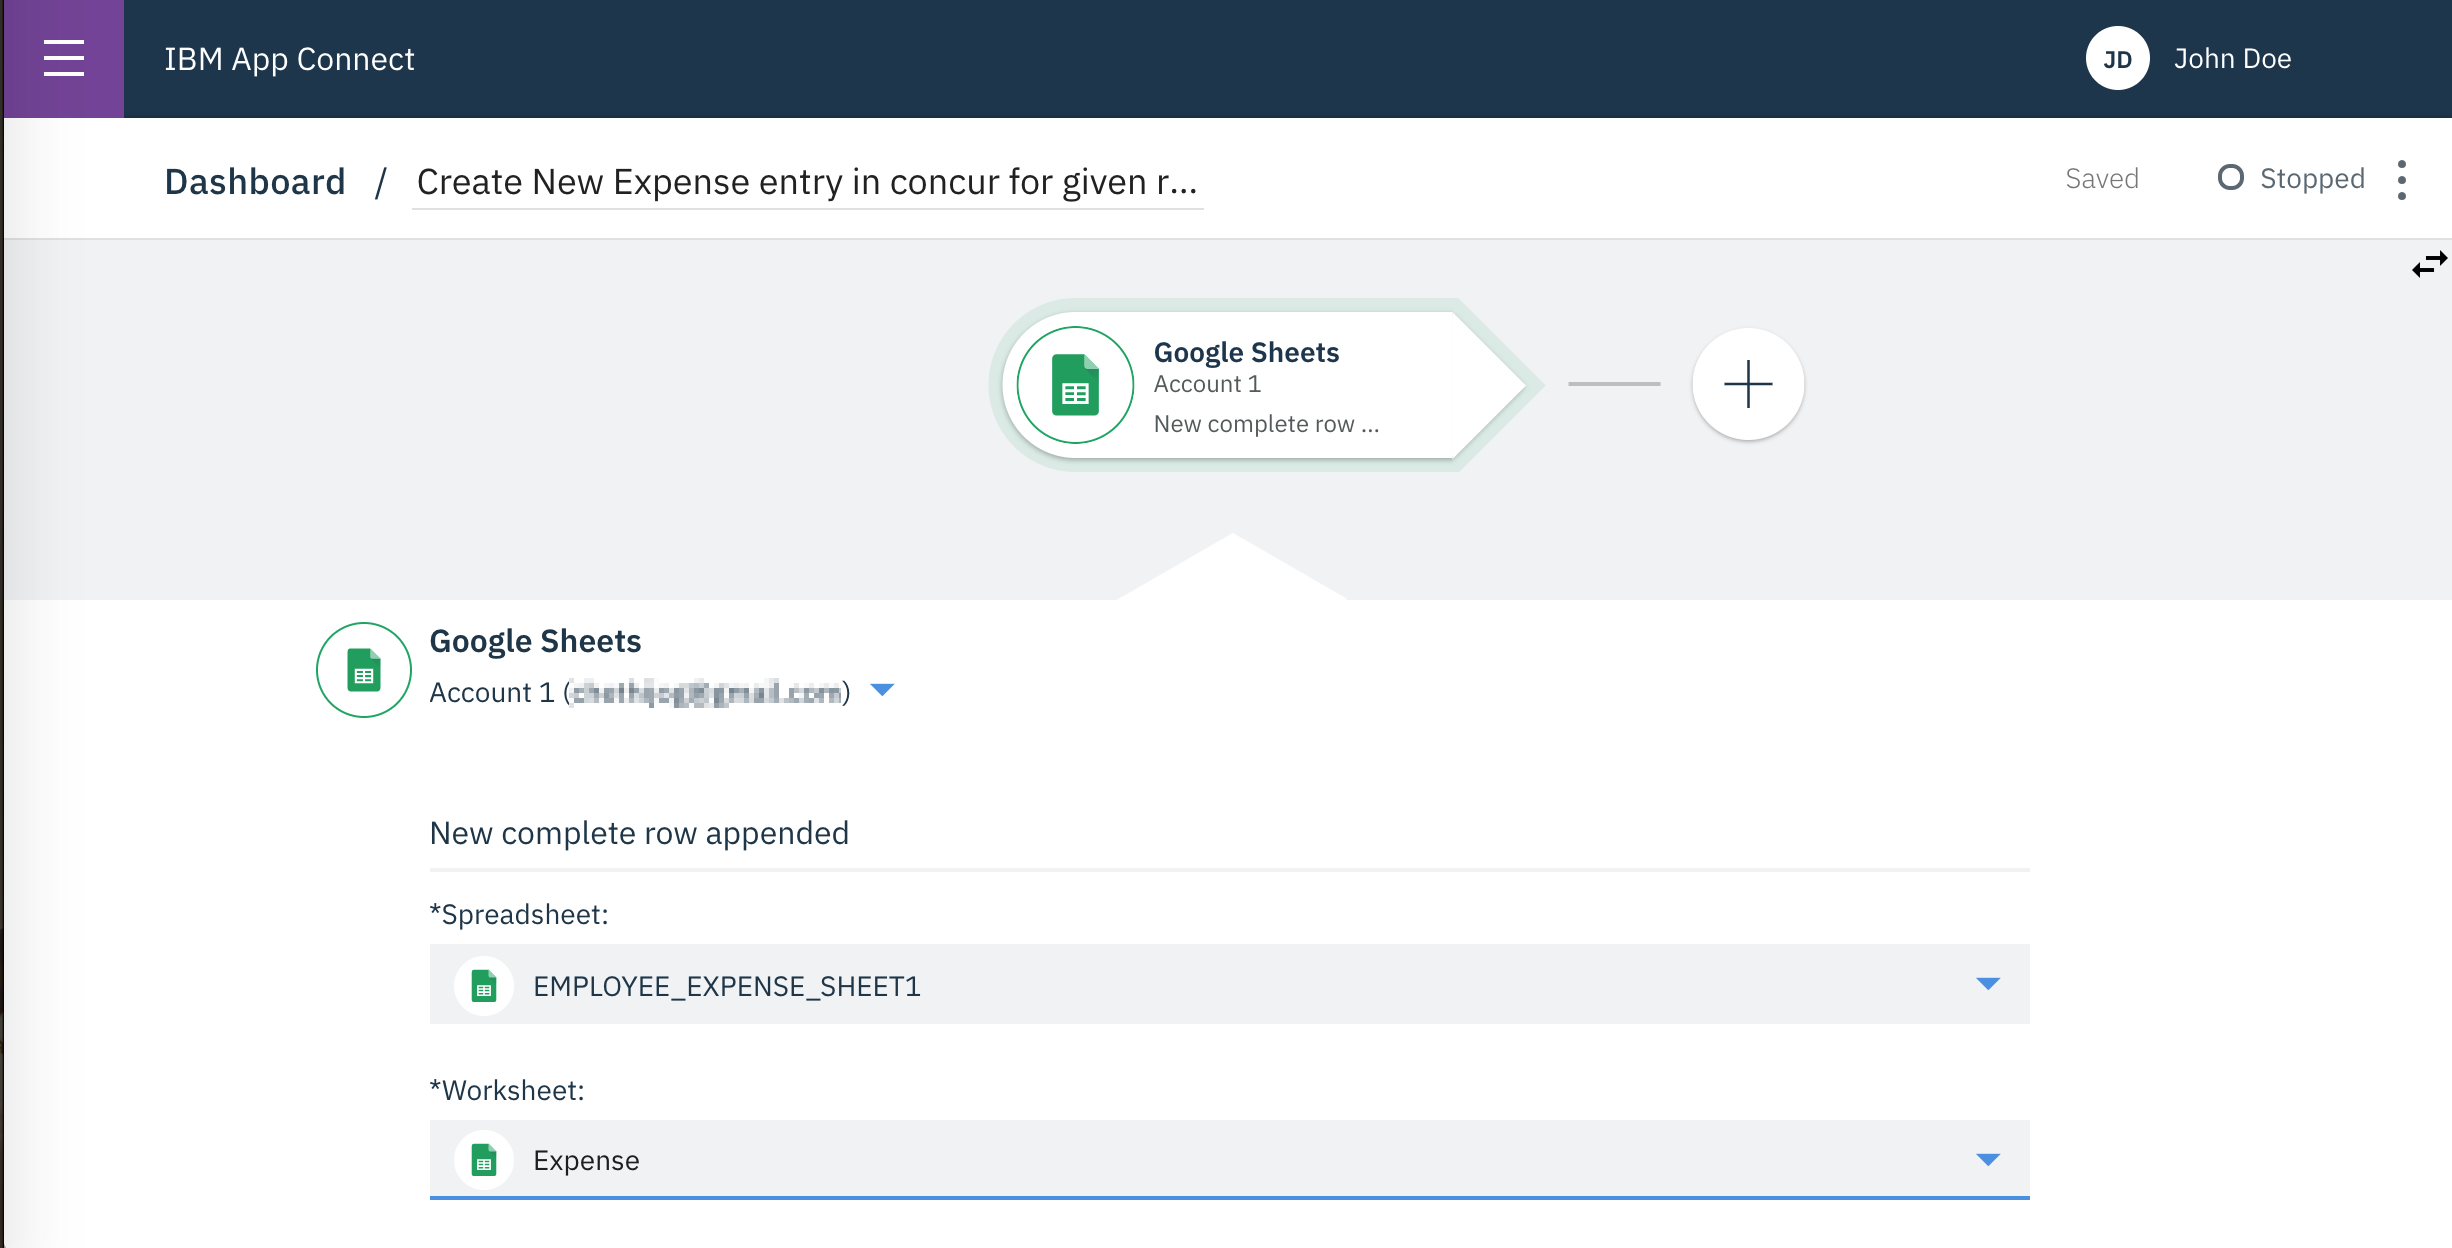
Task: Open the Spreadsheet dropdown EMPLOYEE_EXPENSE_SHEET1
Action: click(1229, 985)
